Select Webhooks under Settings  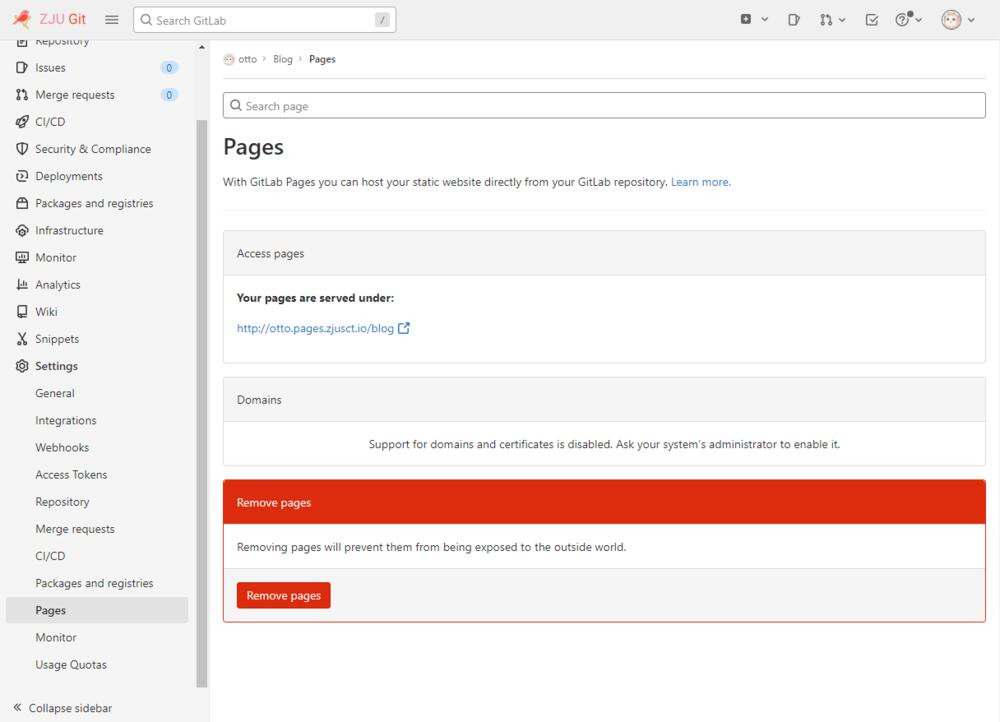point(62,448)
